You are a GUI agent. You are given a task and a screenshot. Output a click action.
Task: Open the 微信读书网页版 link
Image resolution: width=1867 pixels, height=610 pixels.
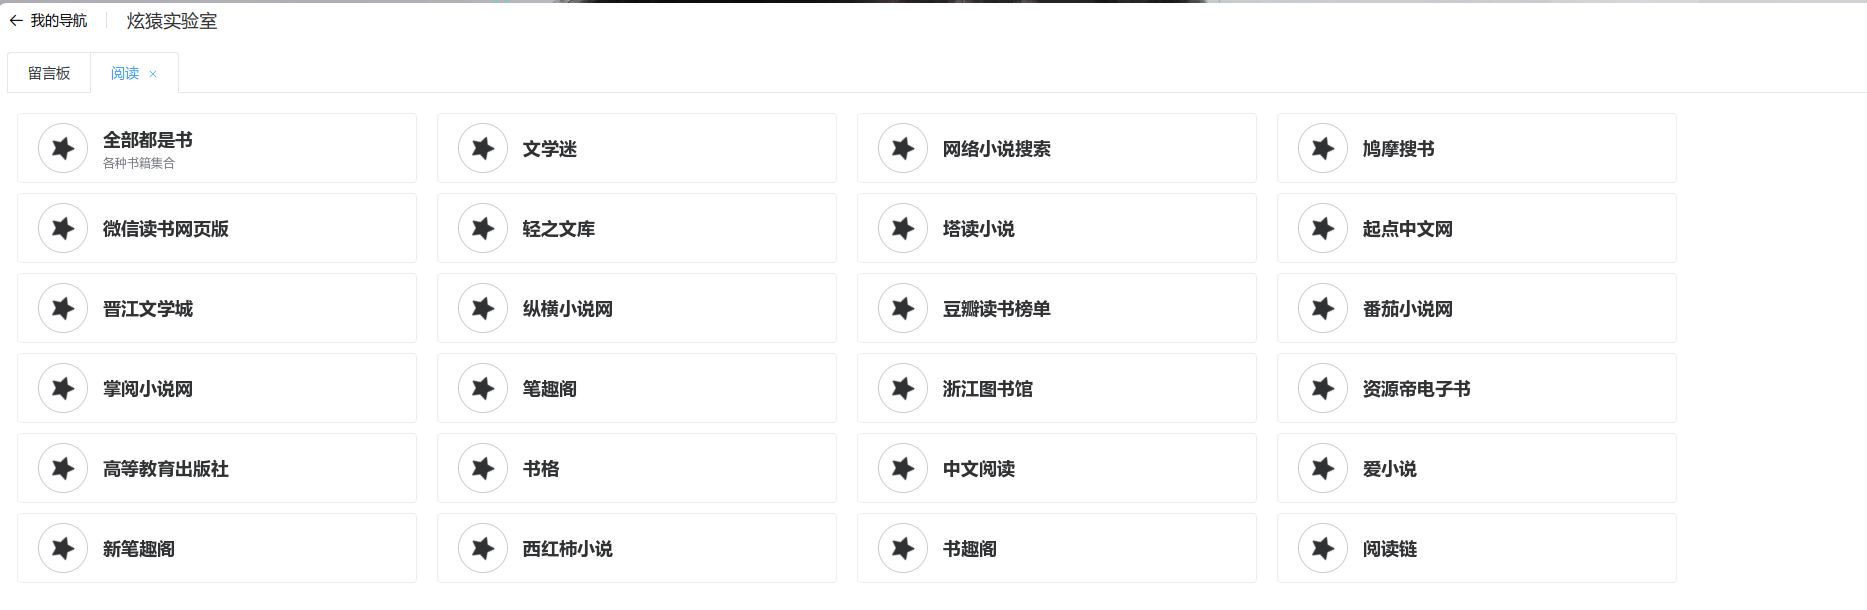[166, 229]
